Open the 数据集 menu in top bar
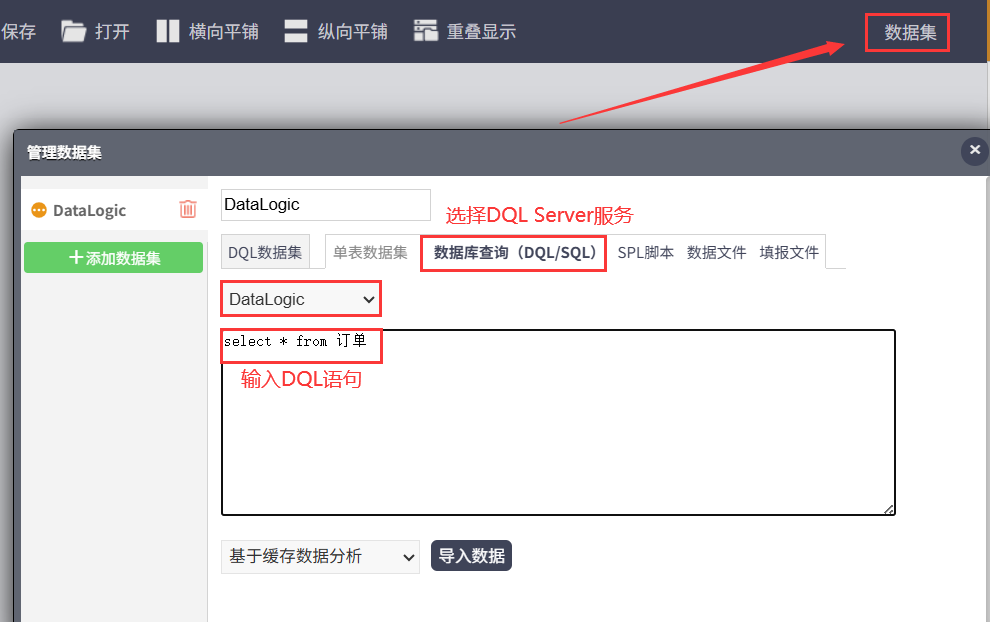 point(909,32)
